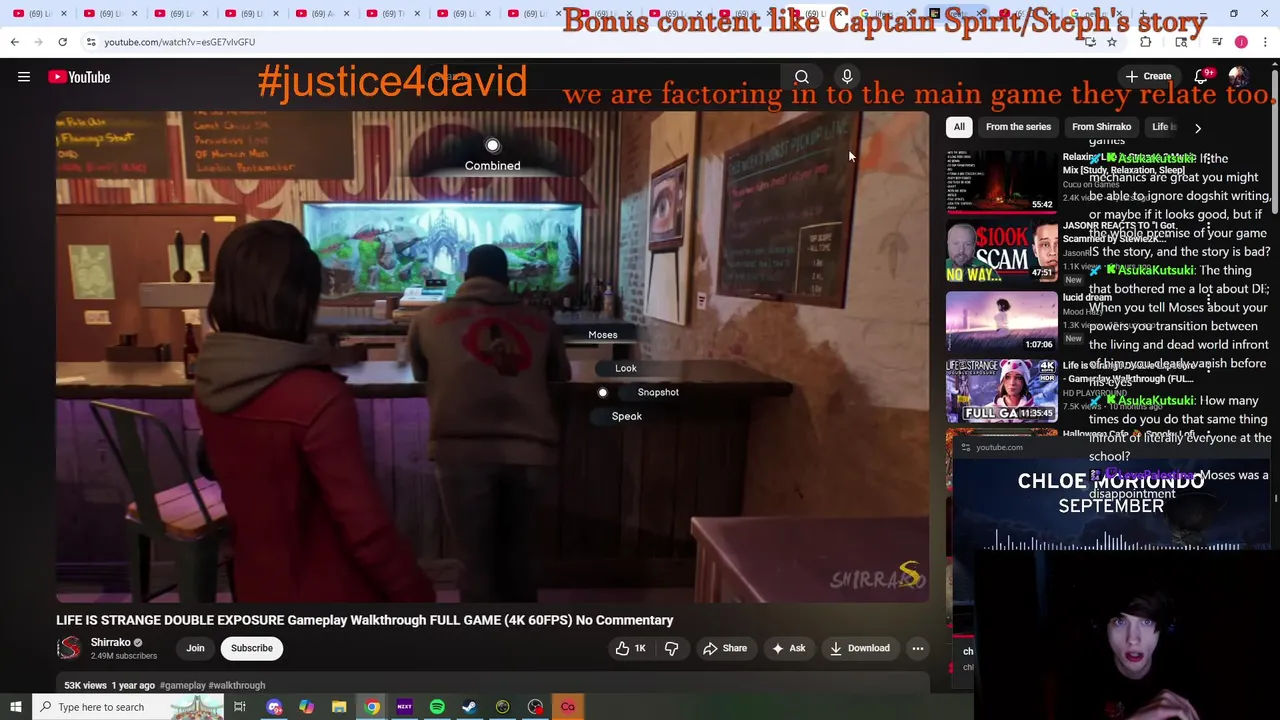View site information icon in address bar

tap(91, 42)
